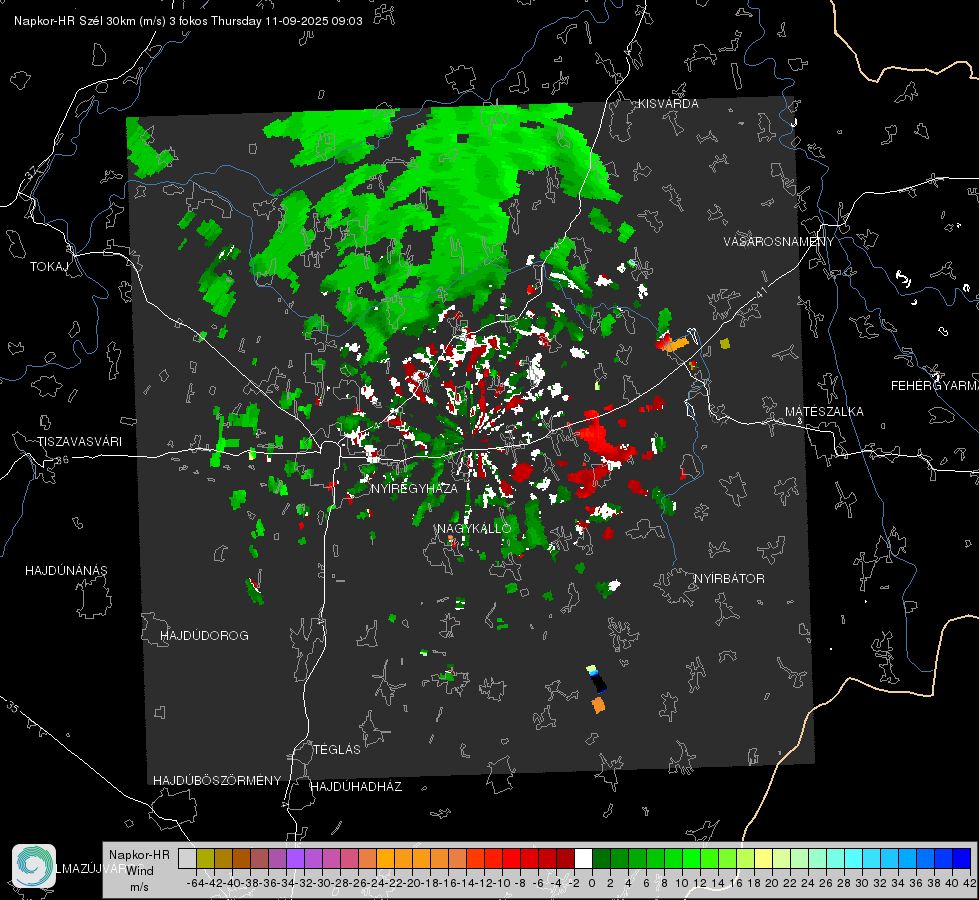Click the NYÍRBÁTOR town label
This screenshot has height=900, width=979.
pos(729,579)
